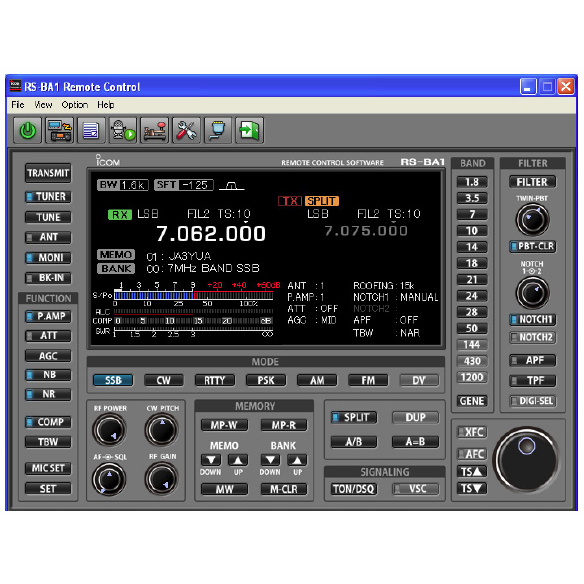Click the green power icon in toolbar
The image size is (584, 584).
point(28,130)
